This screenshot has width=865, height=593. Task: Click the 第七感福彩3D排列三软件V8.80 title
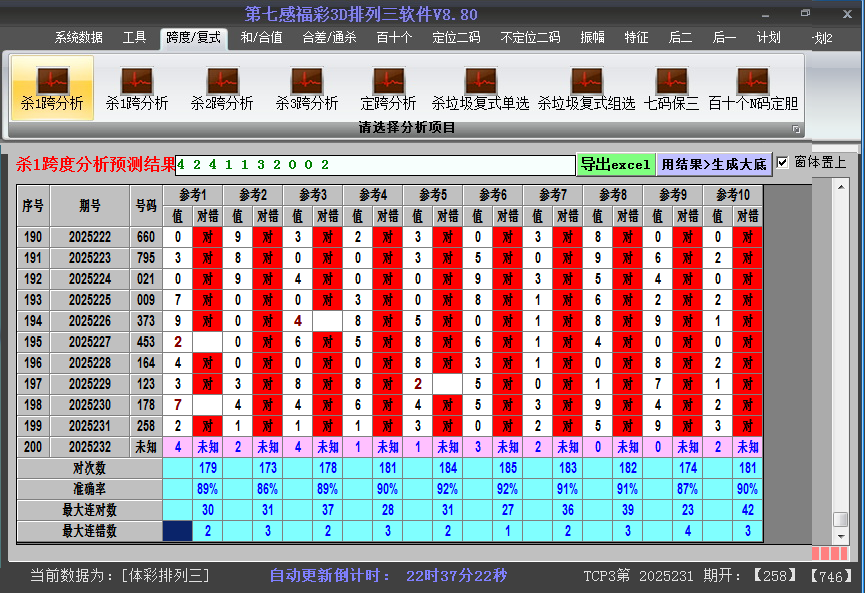click(x=361, y=14)
